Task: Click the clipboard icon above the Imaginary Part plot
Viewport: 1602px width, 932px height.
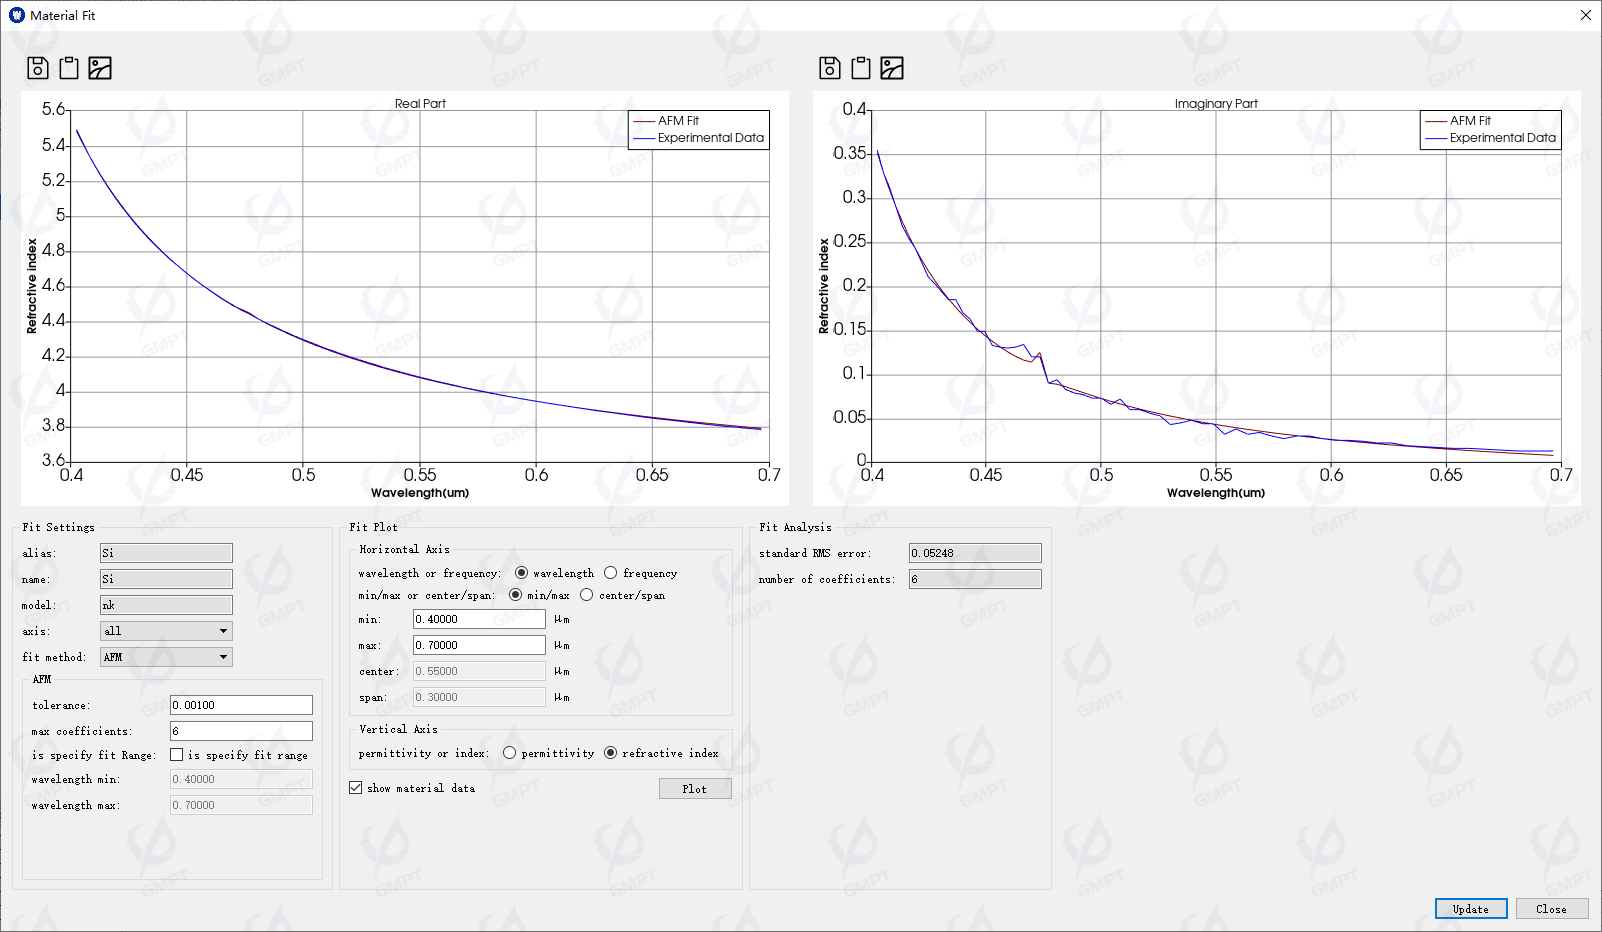Action: [x=861, y=68]
